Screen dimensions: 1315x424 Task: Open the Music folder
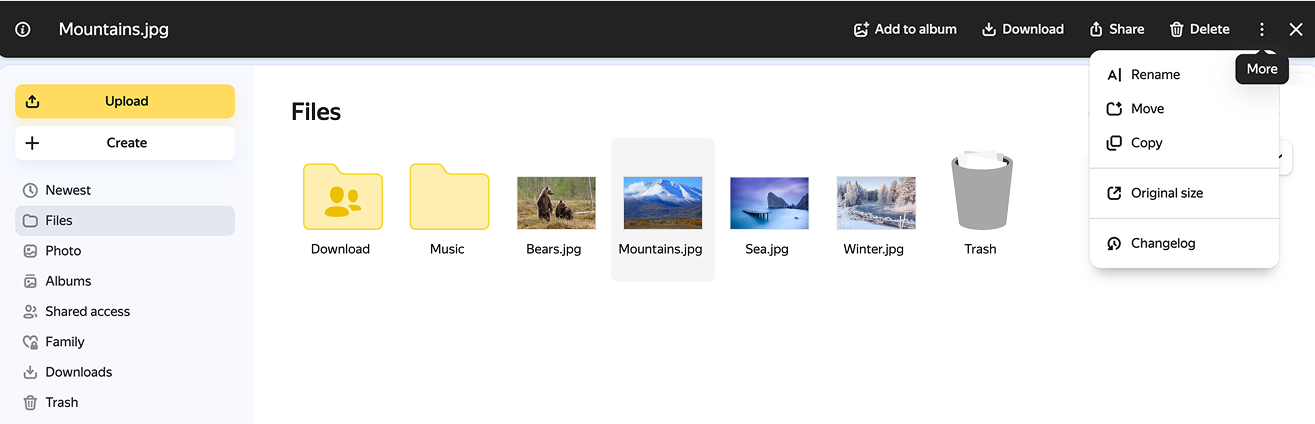(x=448, y=198)
